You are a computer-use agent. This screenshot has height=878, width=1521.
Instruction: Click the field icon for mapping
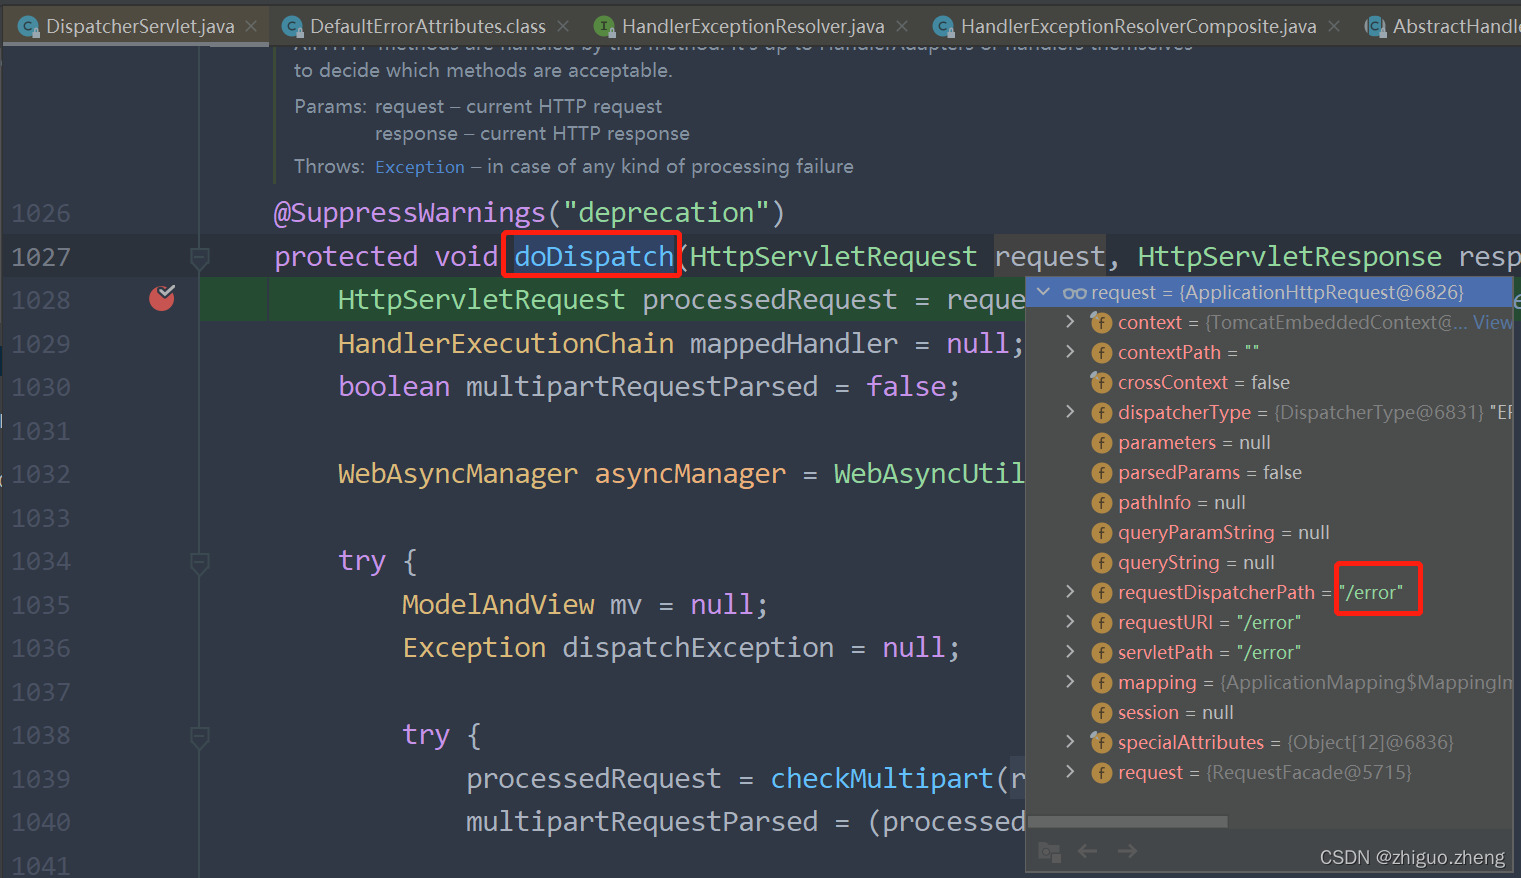pos(1101,683)
